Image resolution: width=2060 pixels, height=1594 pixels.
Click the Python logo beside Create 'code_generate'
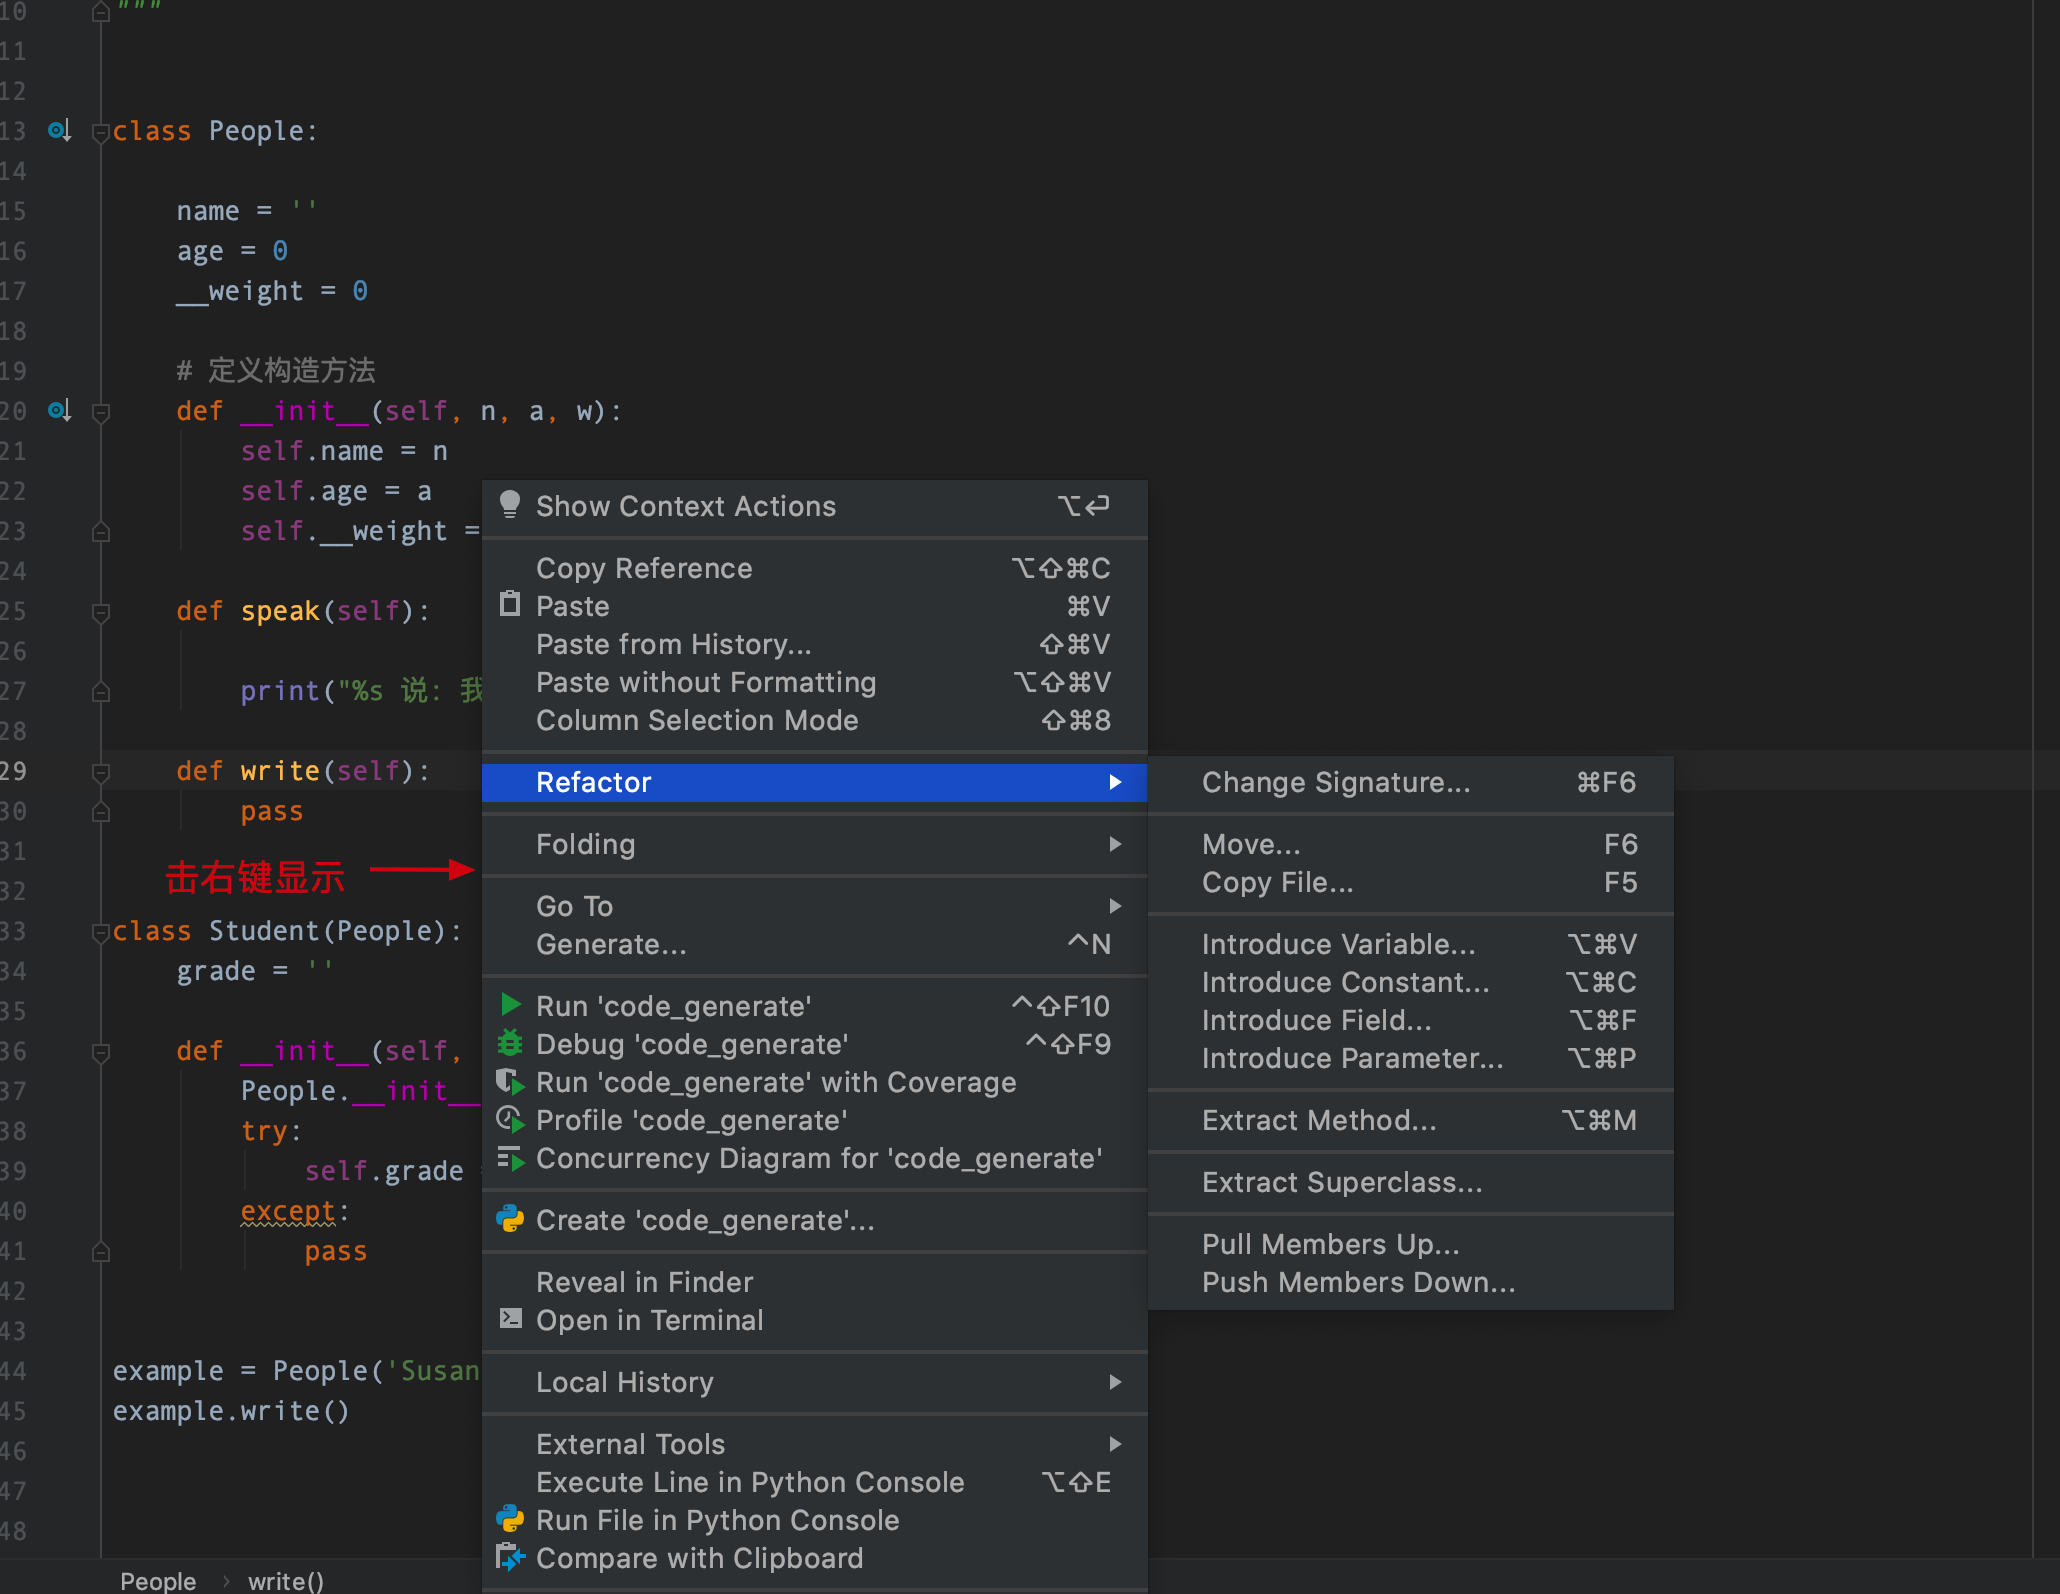pos(510,1219)
